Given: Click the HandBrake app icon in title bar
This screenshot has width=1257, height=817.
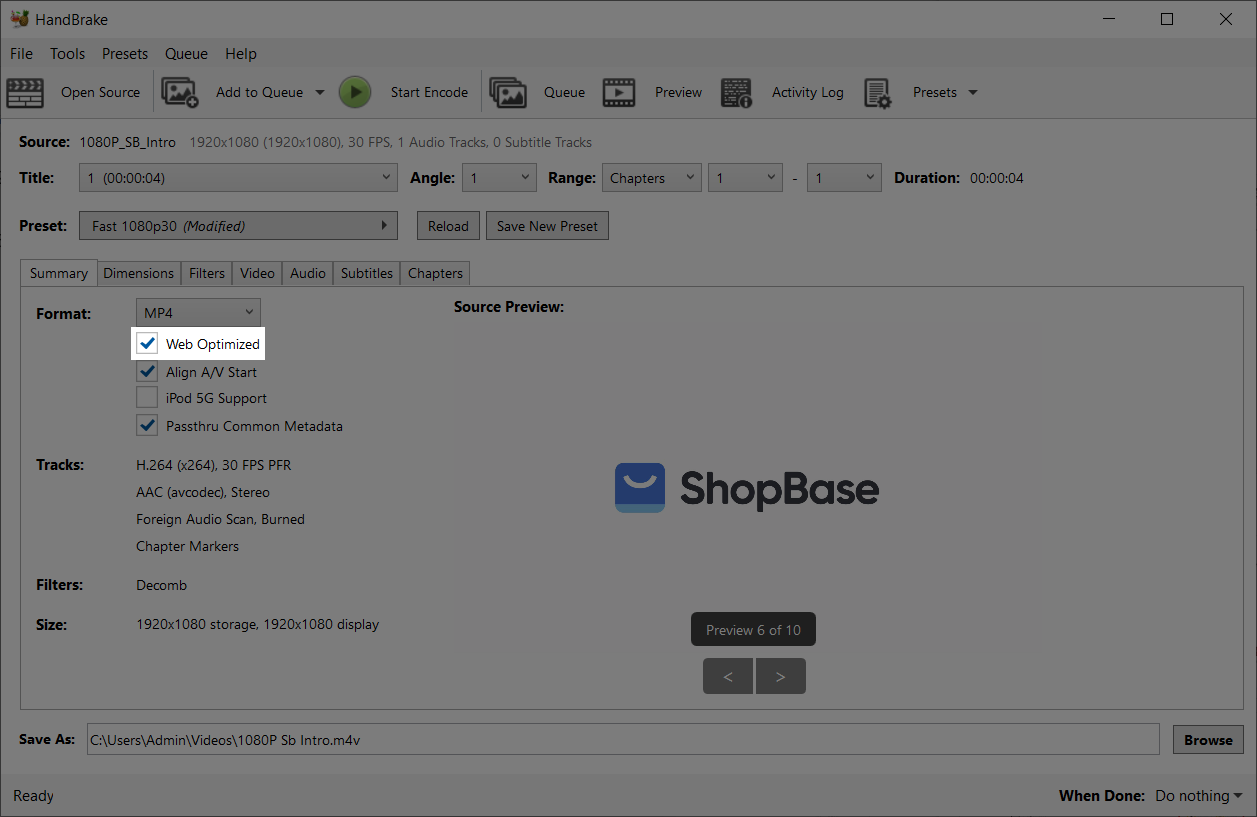Looking at the screenshot, I should tap(19, 19).
